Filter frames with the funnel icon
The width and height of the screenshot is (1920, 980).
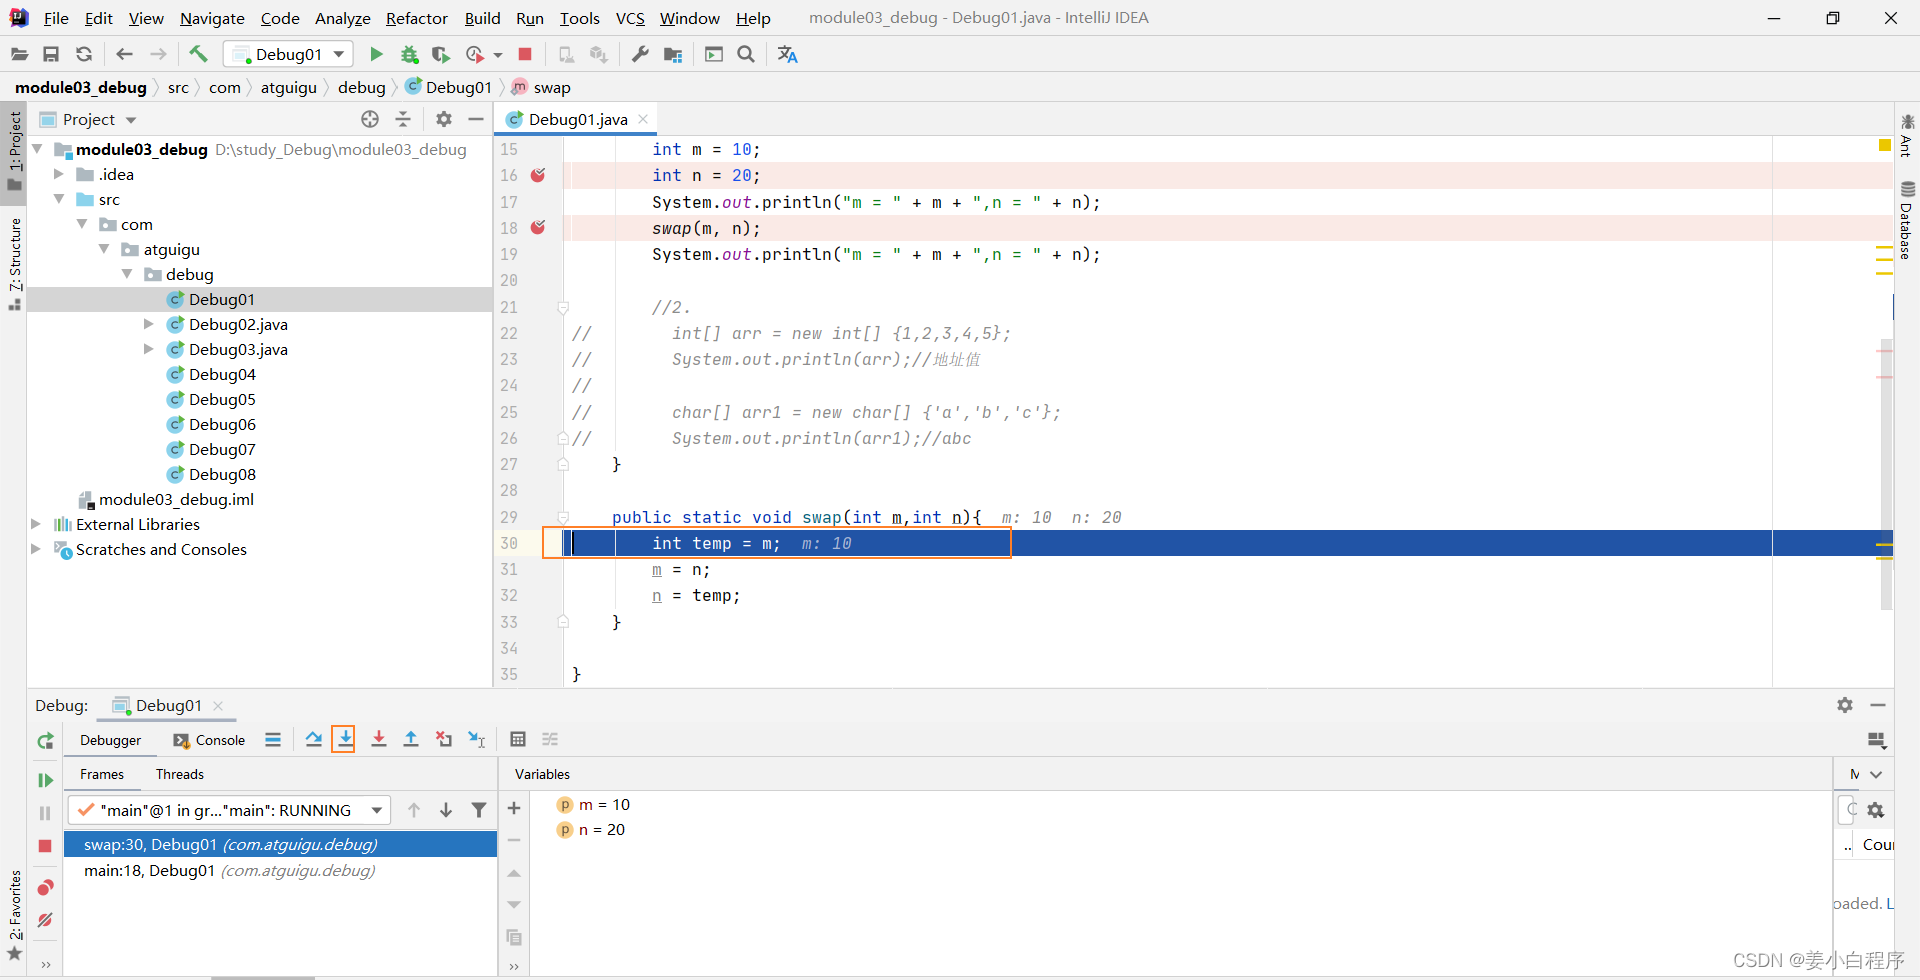(x=479, y=810)
